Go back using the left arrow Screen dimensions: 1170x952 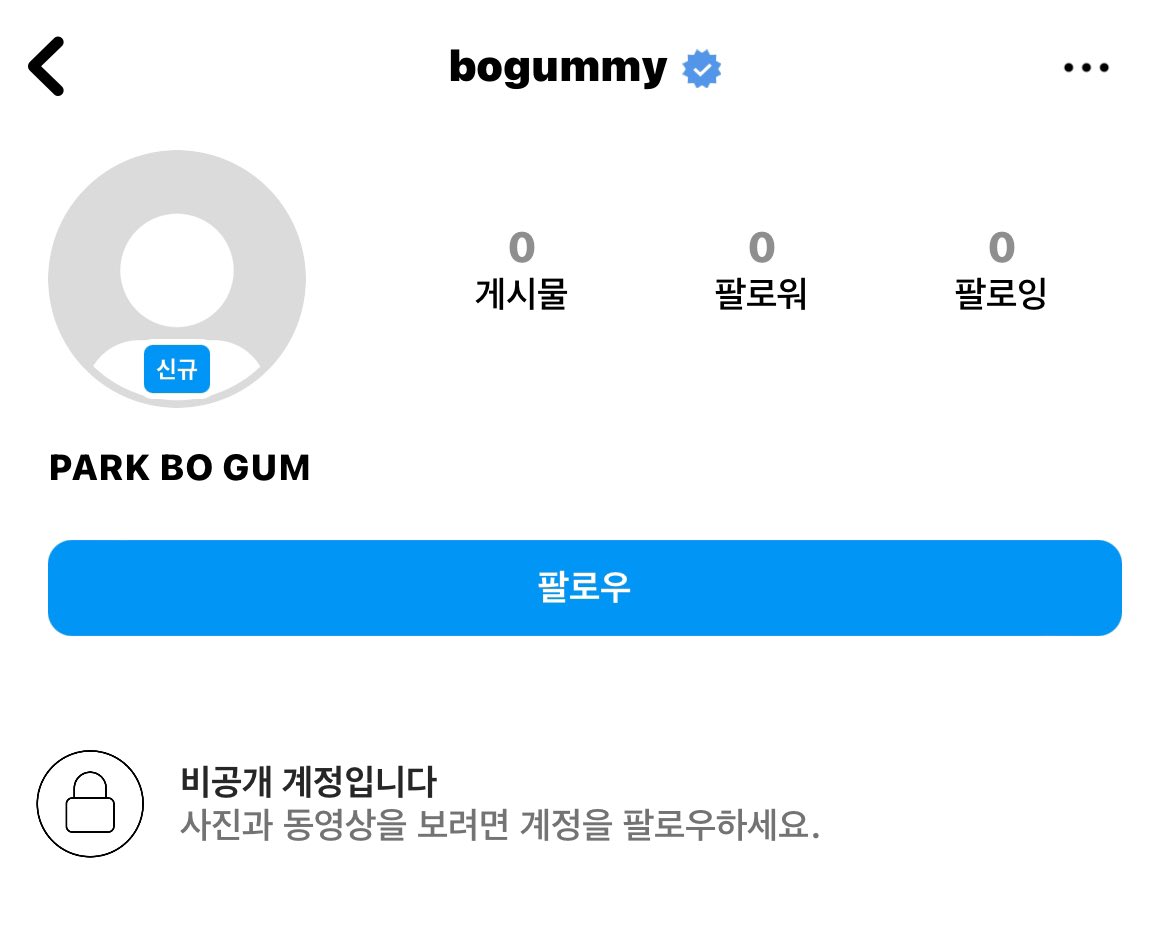(x=46, y=66)
